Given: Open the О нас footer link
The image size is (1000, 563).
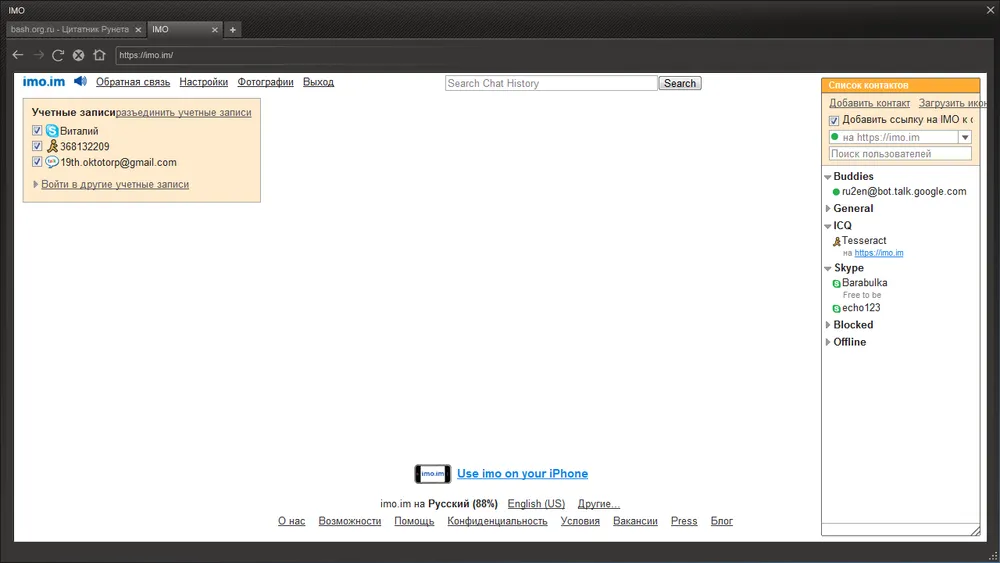Looking at the screenshot, I should [x=291, y=521].
